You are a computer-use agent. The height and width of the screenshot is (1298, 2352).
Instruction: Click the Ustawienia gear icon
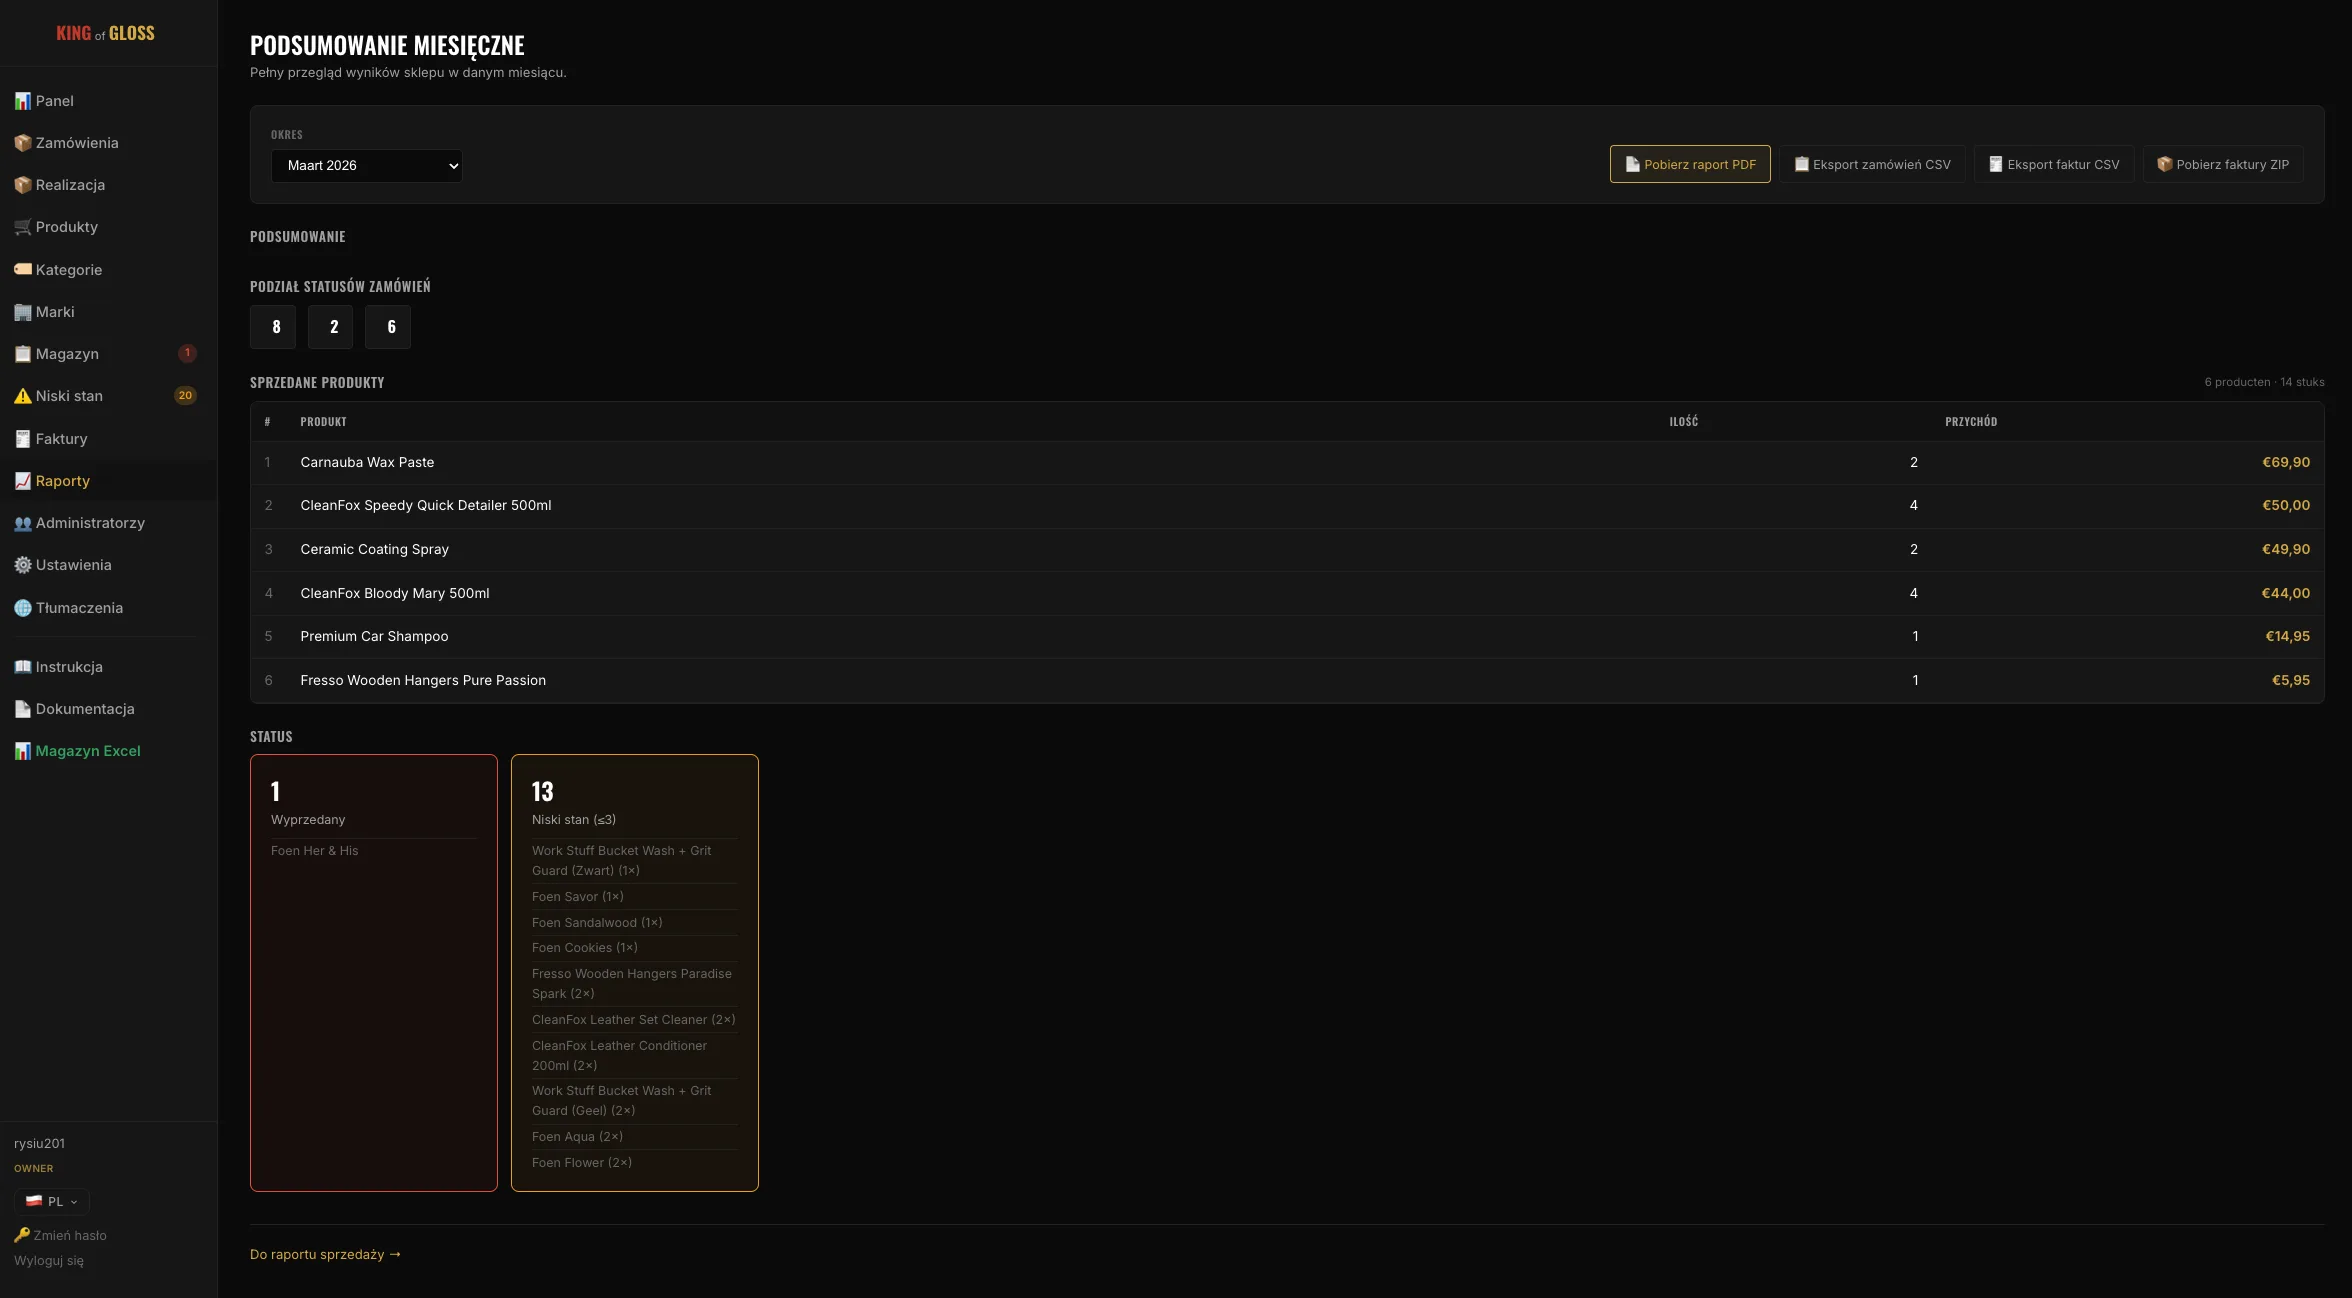(22, 565)
